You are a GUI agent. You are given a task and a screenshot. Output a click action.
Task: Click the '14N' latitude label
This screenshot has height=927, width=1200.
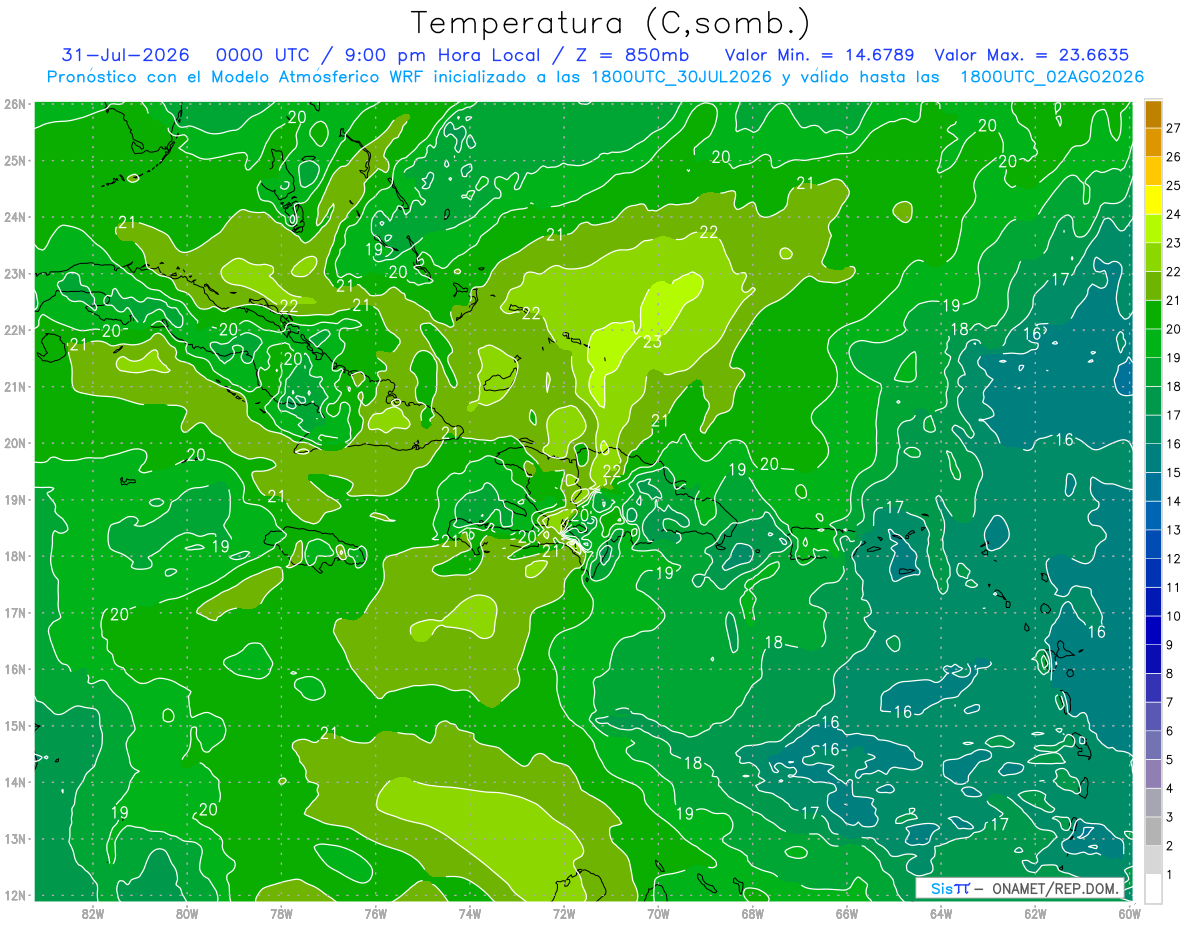tap(14, 782)
